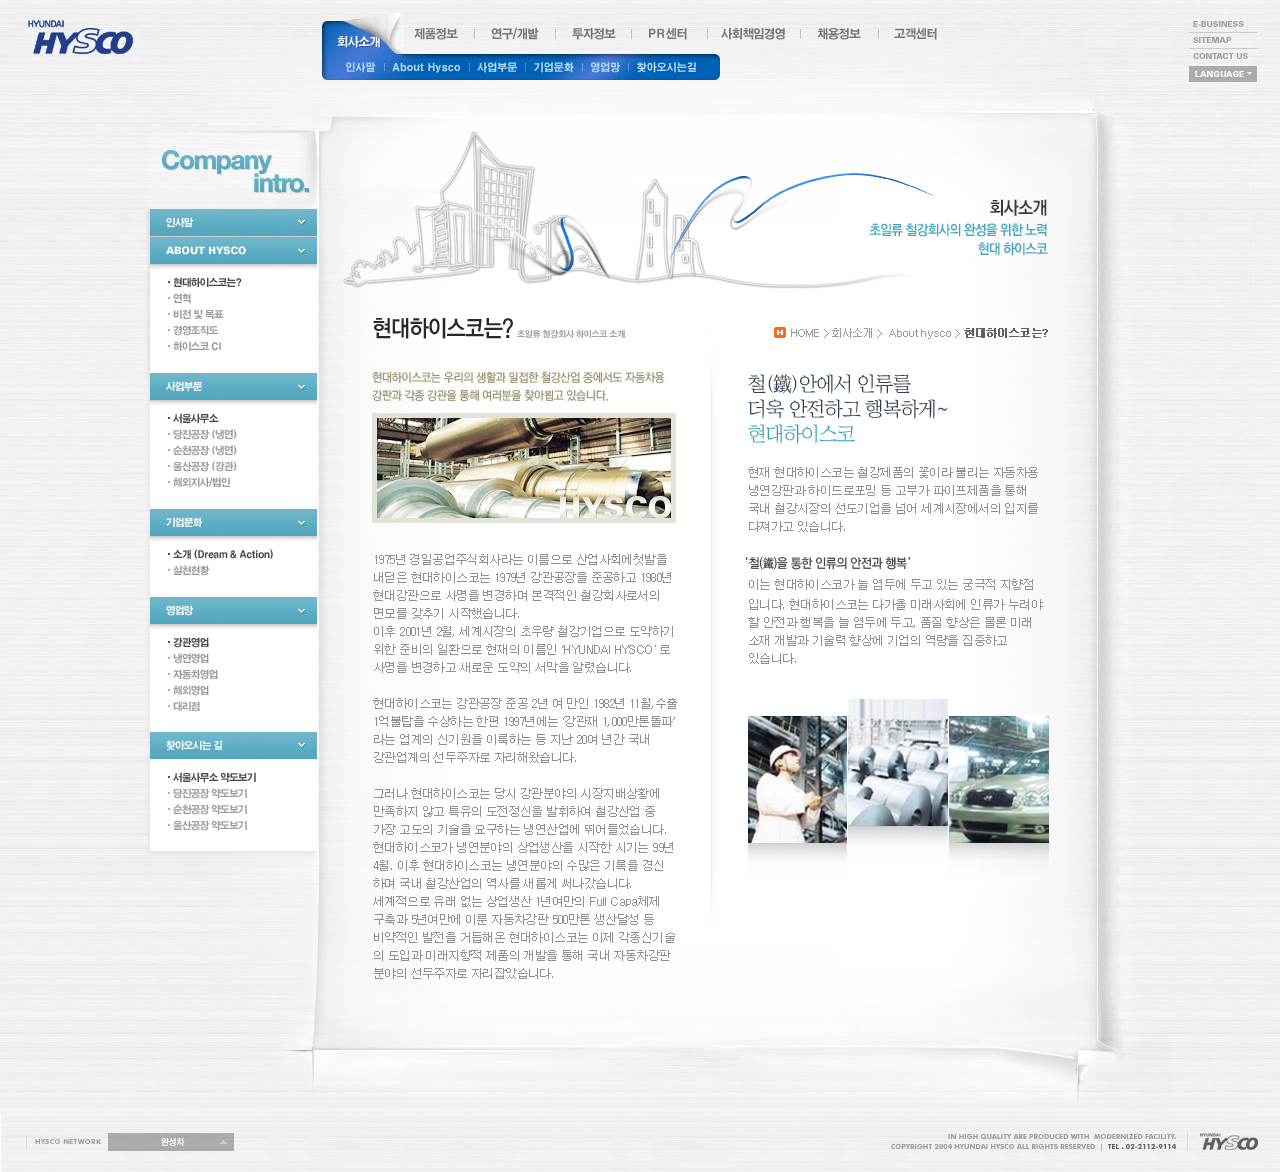Open the 제품정보 main menu item

tap(436, 34)
